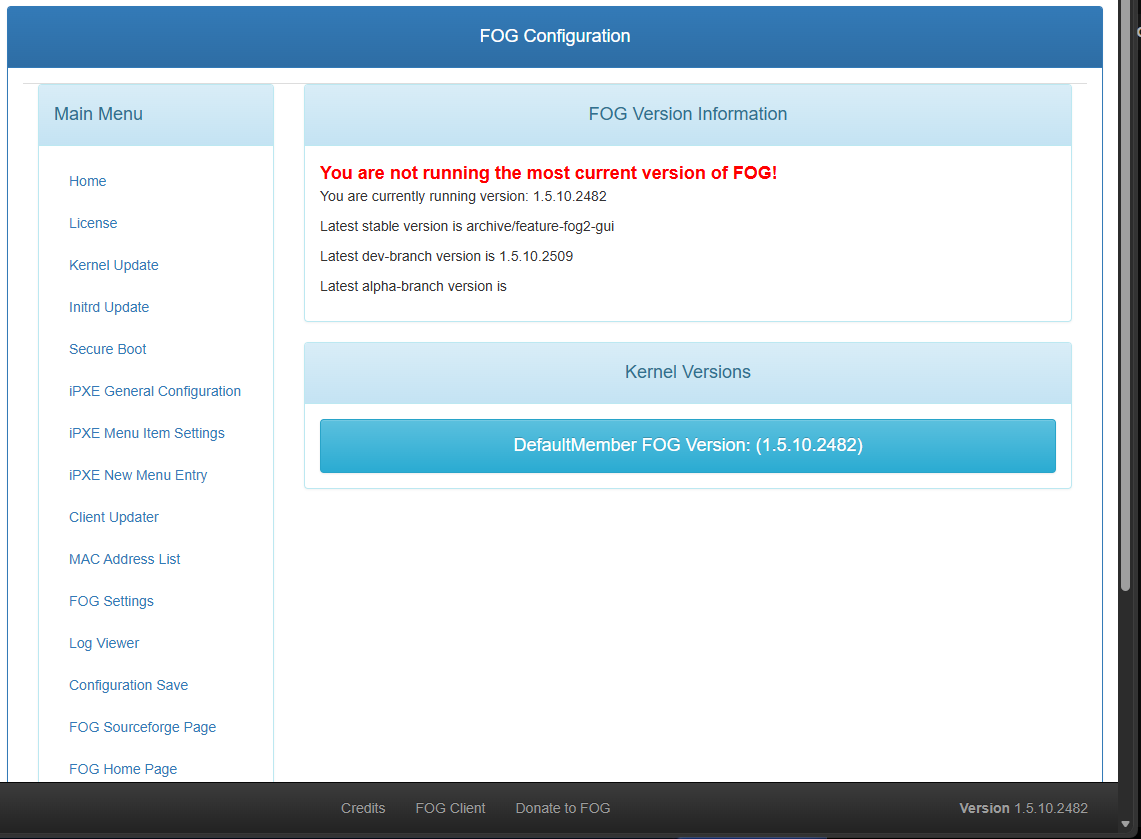The height and width of the screenshot is (839, 1141).
Task: Expand the DefaultMember FOG Version bar
Action: click(688, 446)
